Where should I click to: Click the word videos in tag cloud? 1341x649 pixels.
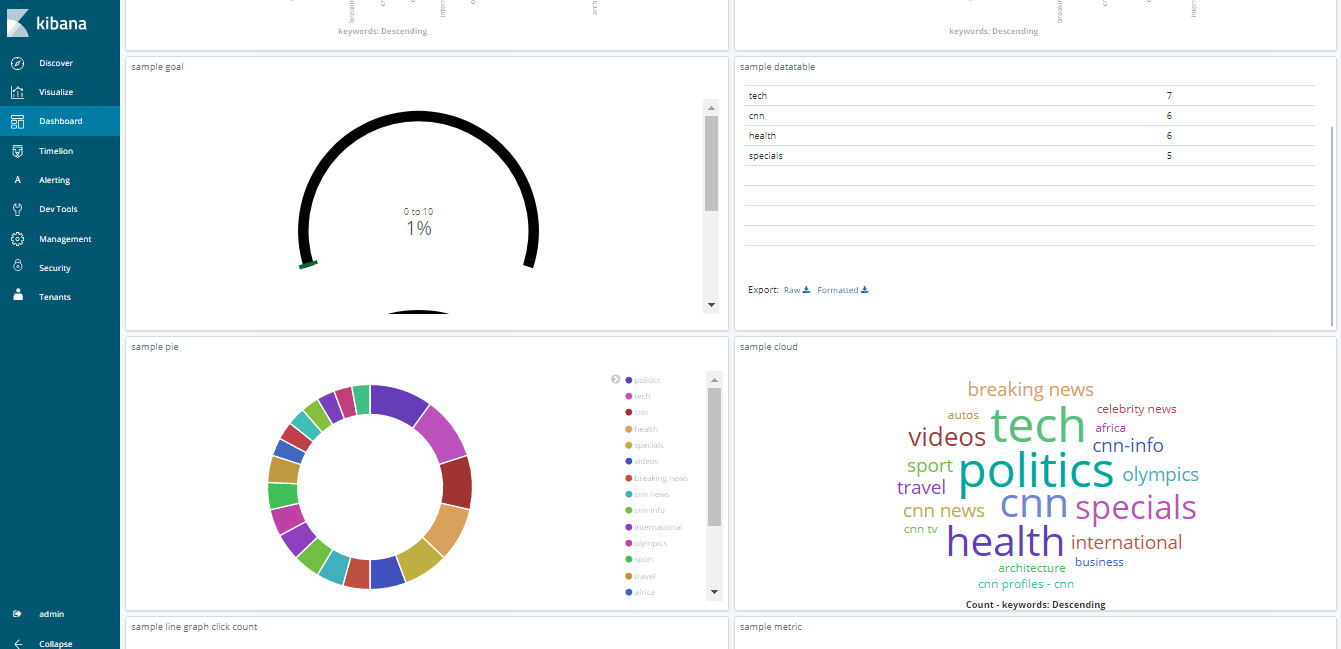tap(947, 437)
